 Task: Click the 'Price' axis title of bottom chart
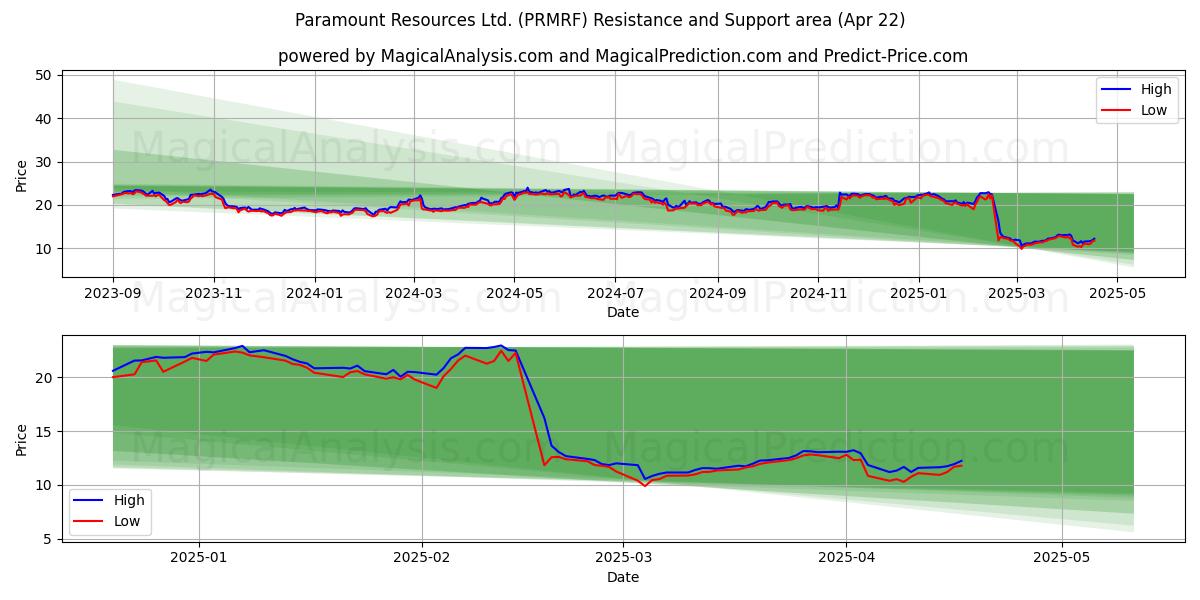pyautogui.click(x=22, y=438)
